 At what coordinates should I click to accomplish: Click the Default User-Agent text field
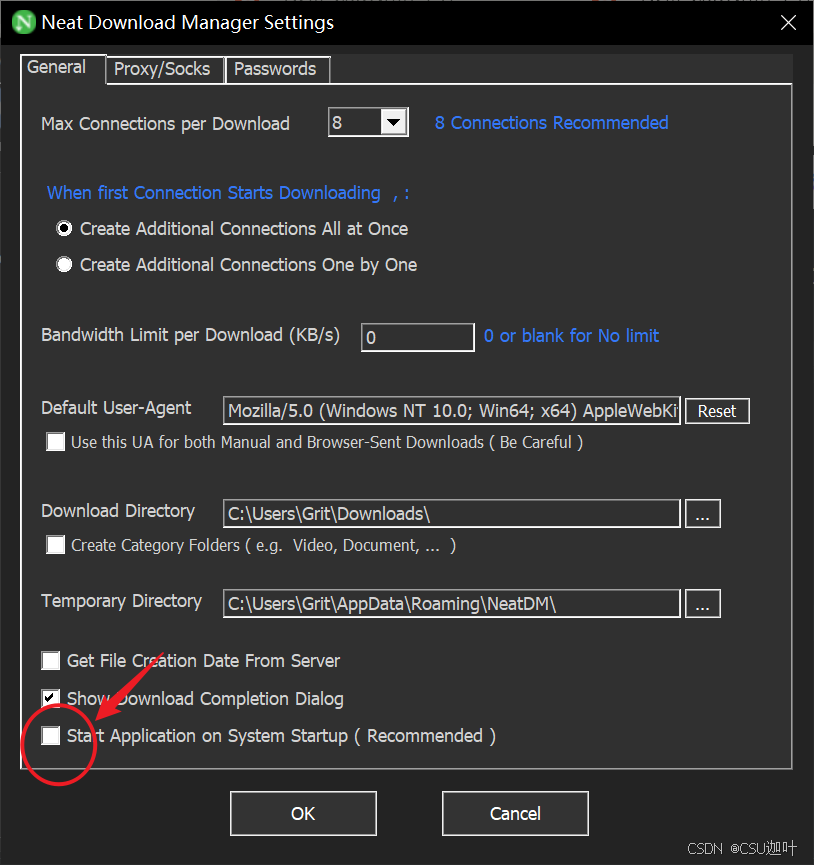452,411
